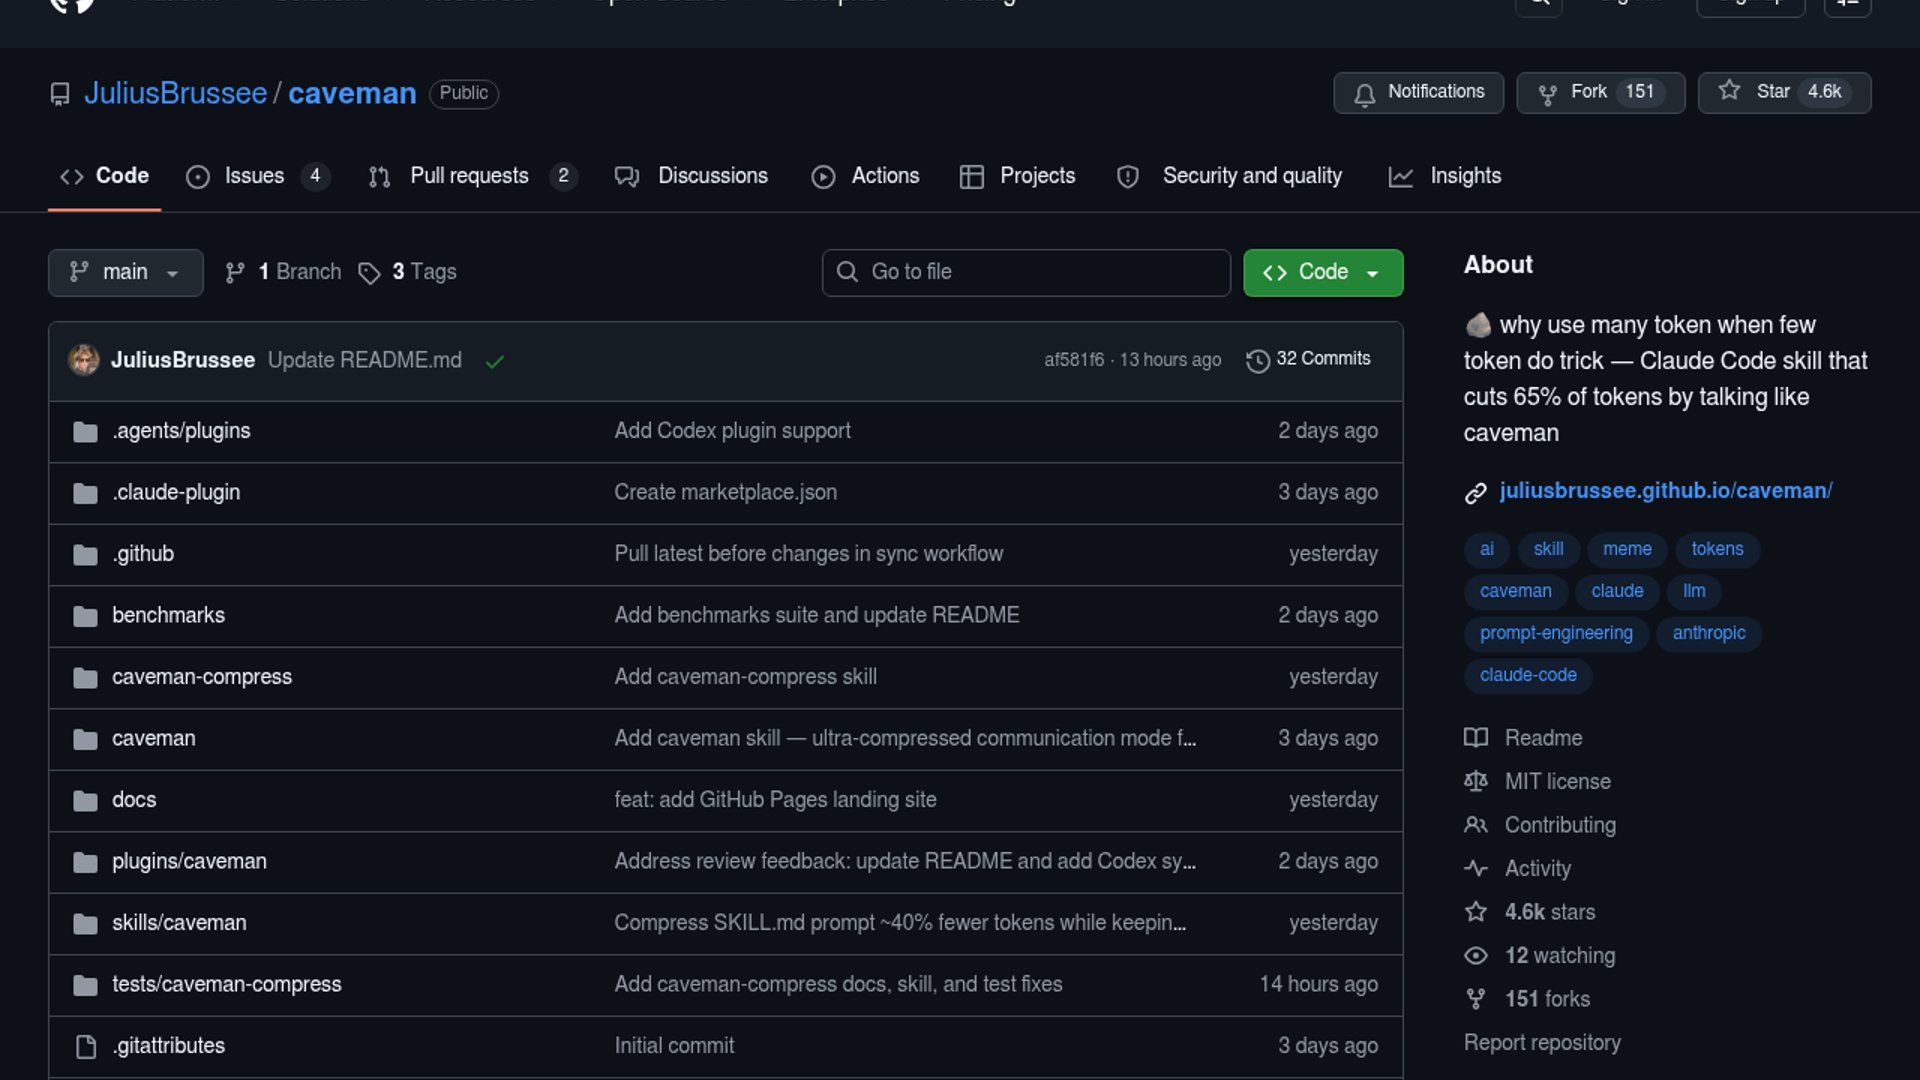Open the caveman-compress folder

pyautogui.click(x=201, y=677)
